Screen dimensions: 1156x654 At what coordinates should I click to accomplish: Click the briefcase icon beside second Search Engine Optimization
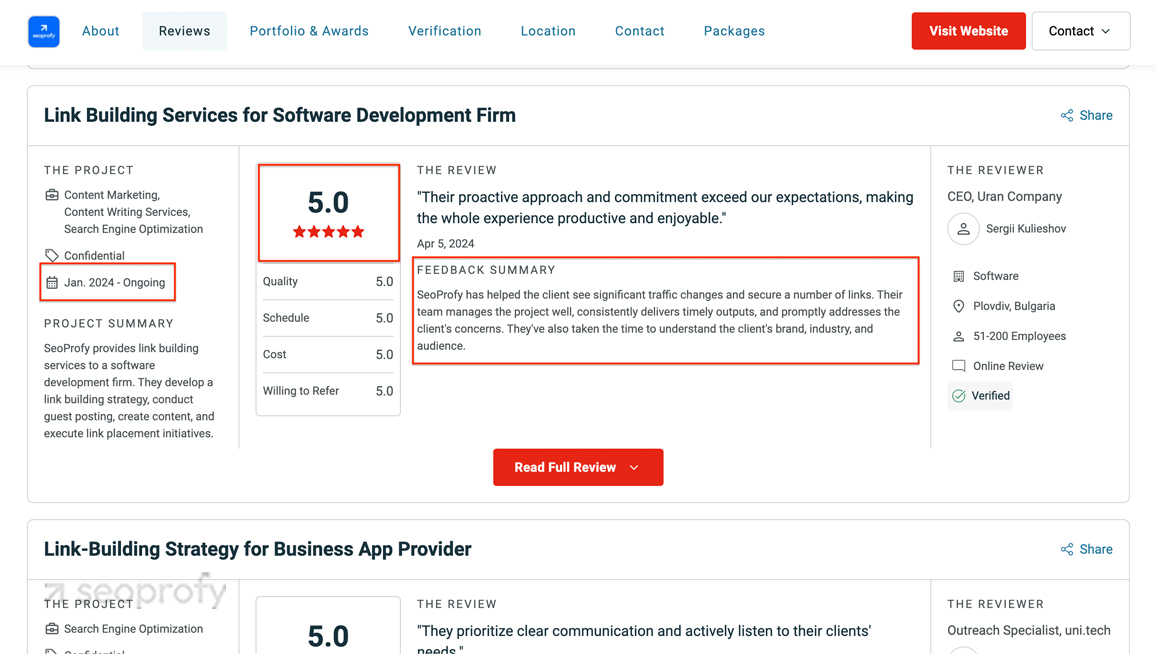[52, 629]
